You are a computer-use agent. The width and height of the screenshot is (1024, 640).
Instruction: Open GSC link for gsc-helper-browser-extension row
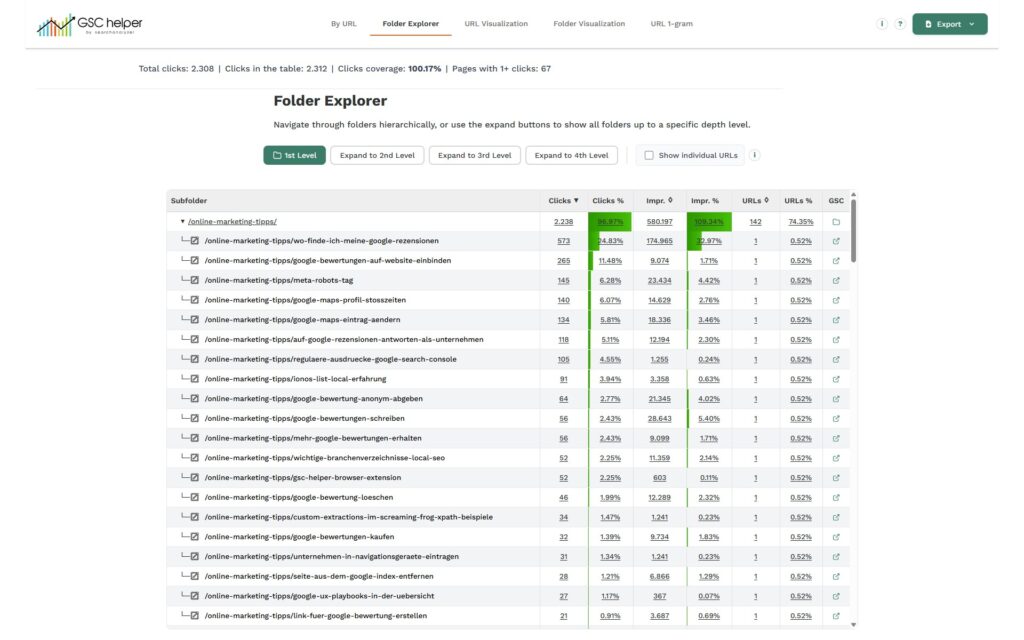(x=836, y=478)
